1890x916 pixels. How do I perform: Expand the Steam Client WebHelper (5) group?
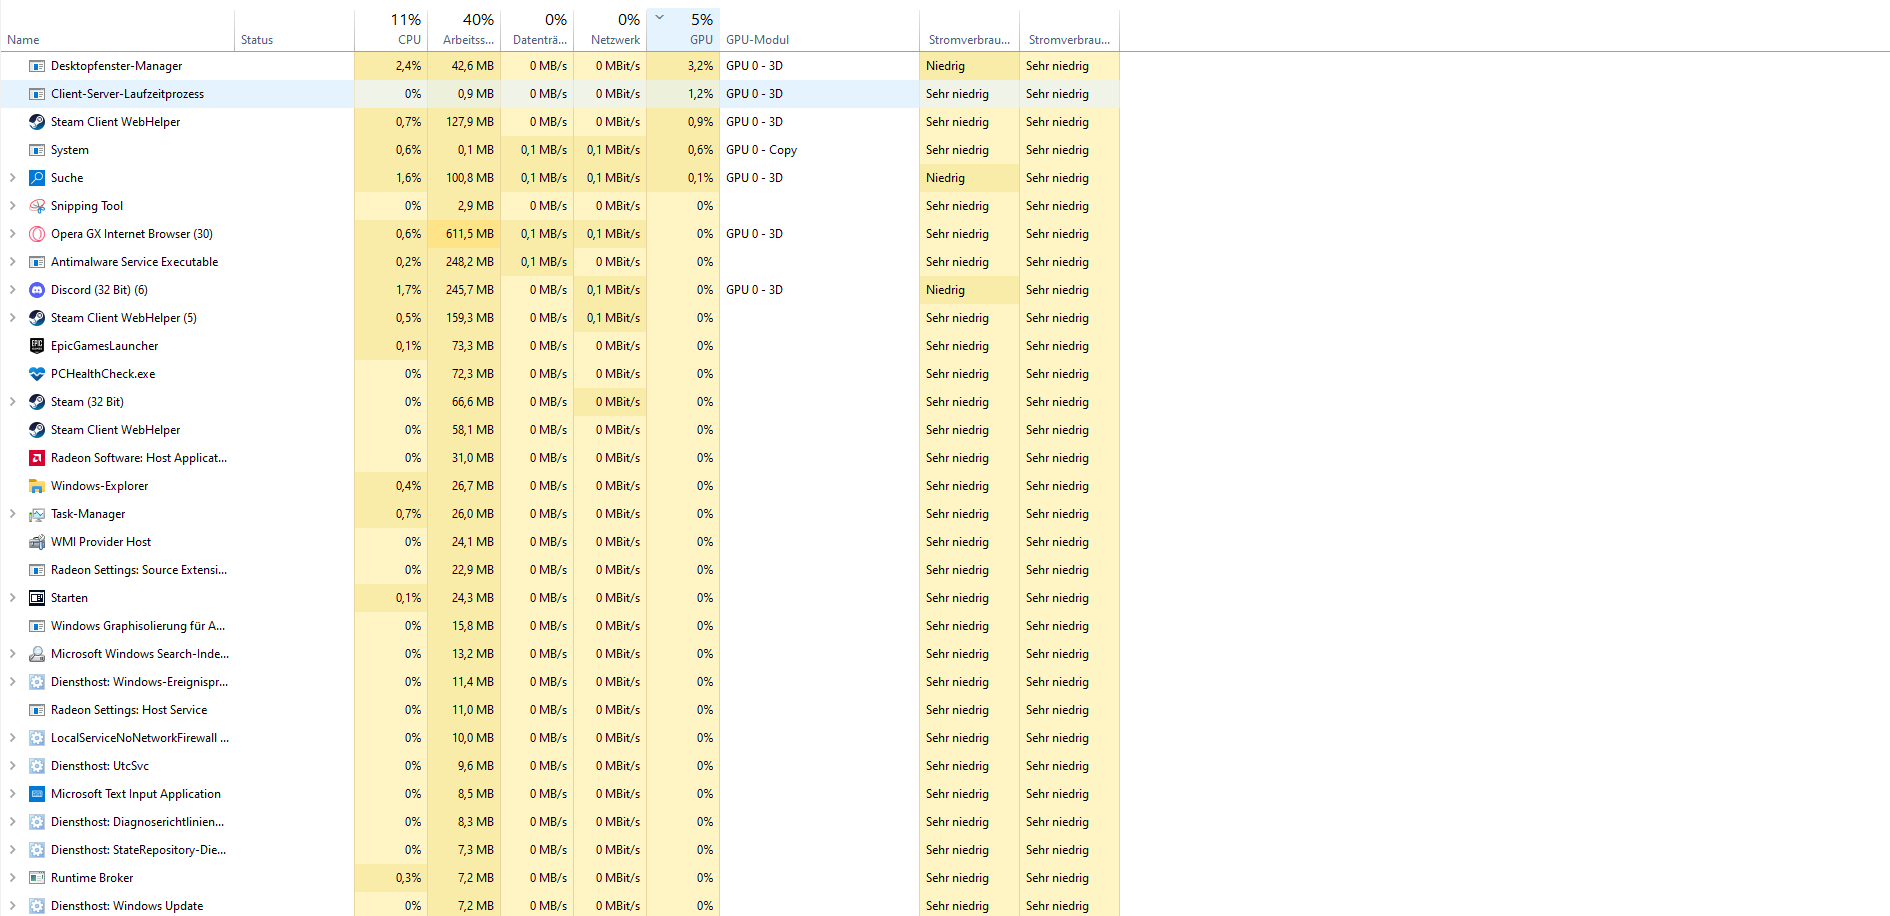coord(12,318)
